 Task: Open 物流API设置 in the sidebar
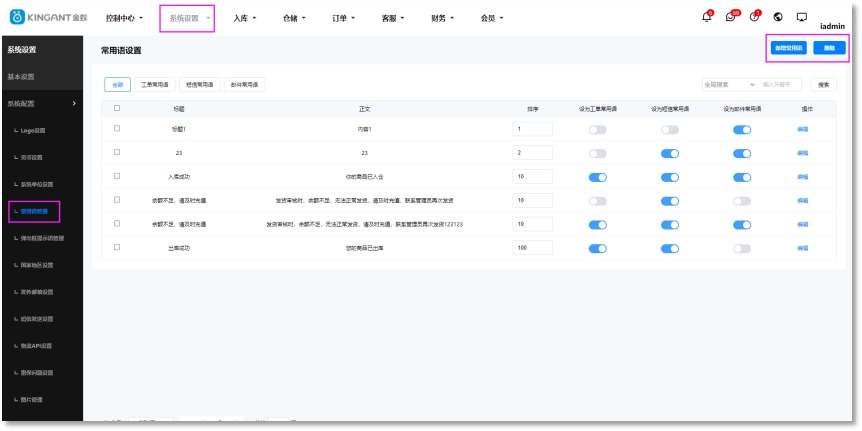[38, 346]
